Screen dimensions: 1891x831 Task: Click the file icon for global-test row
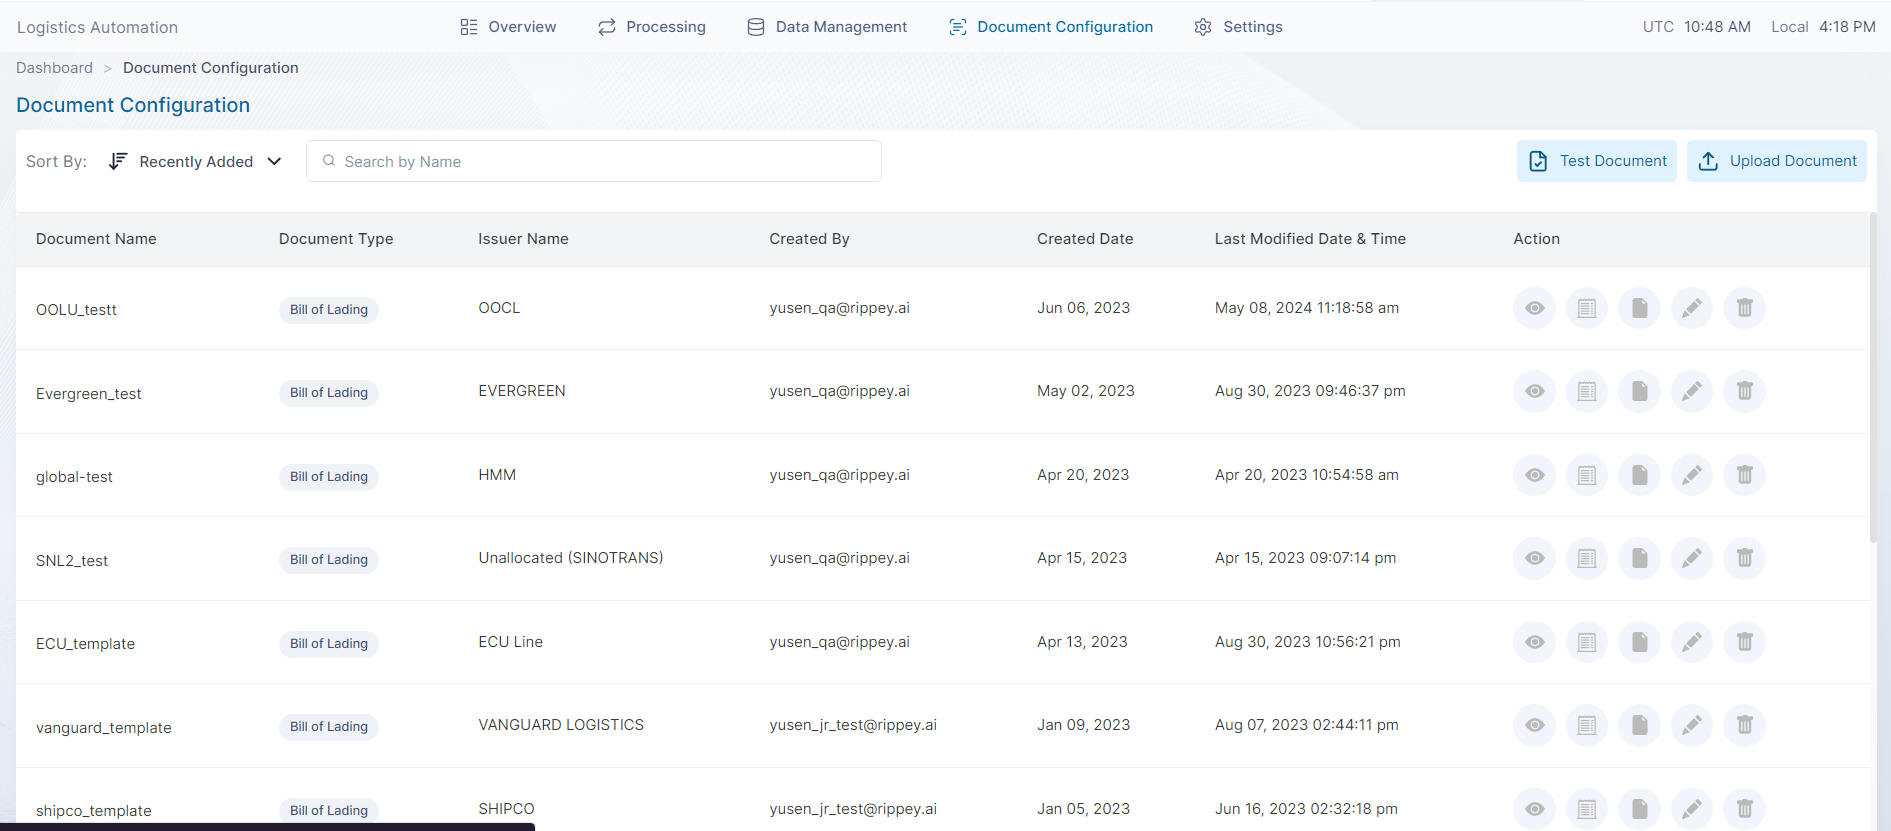pos(1639,475)
